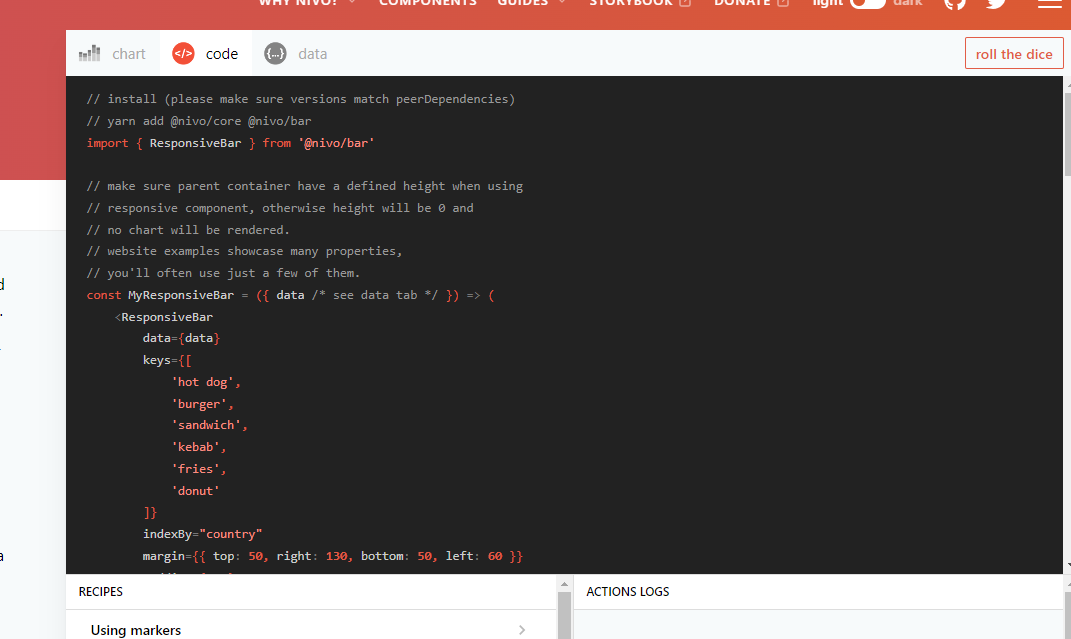The image size is (1071, 639).
Task: Click the code panel vertical scrollbar
Action: [x=1068, y=133]
